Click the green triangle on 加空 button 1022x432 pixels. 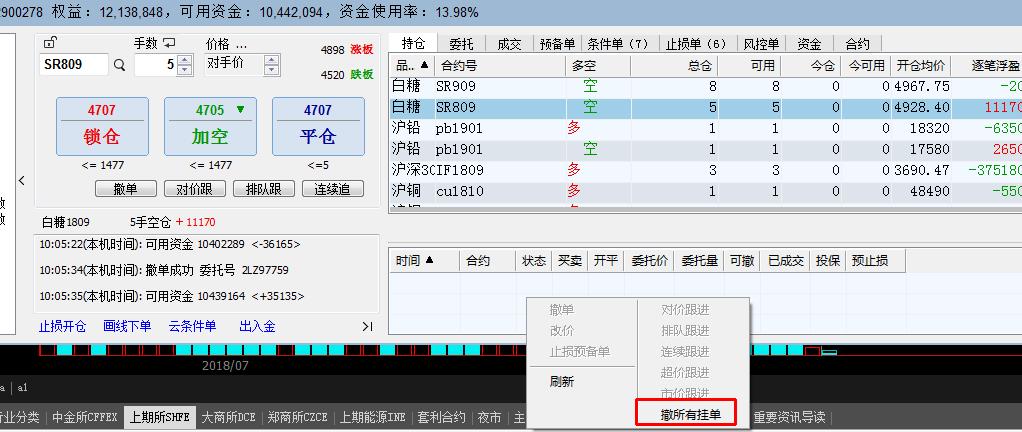tap(240, 110)
